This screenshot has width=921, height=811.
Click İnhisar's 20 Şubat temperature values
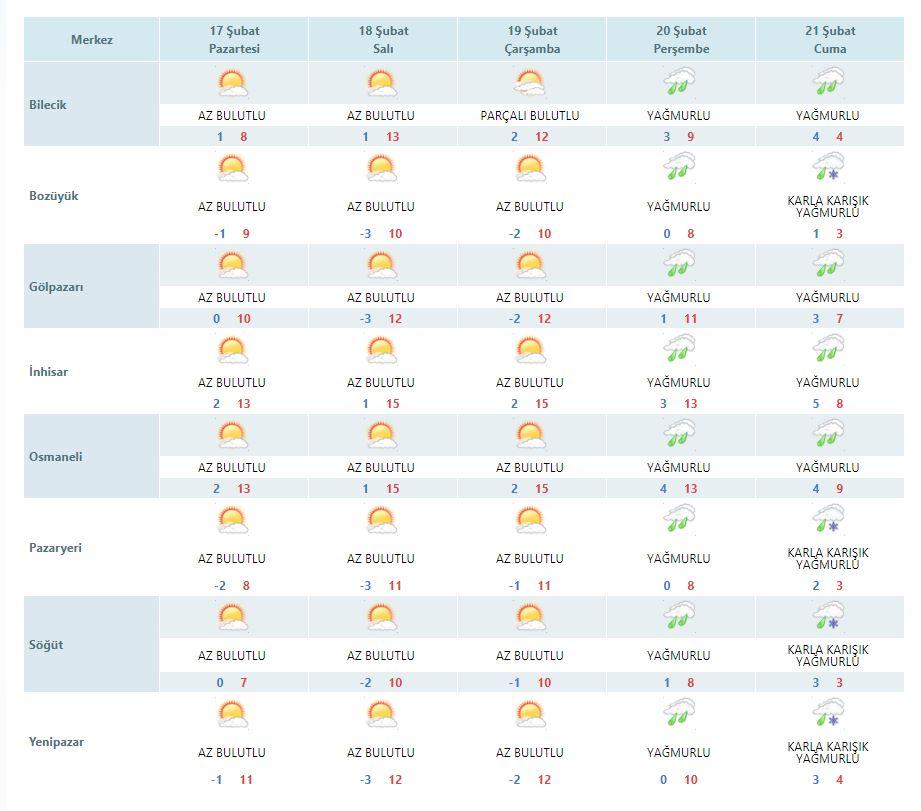679,403
